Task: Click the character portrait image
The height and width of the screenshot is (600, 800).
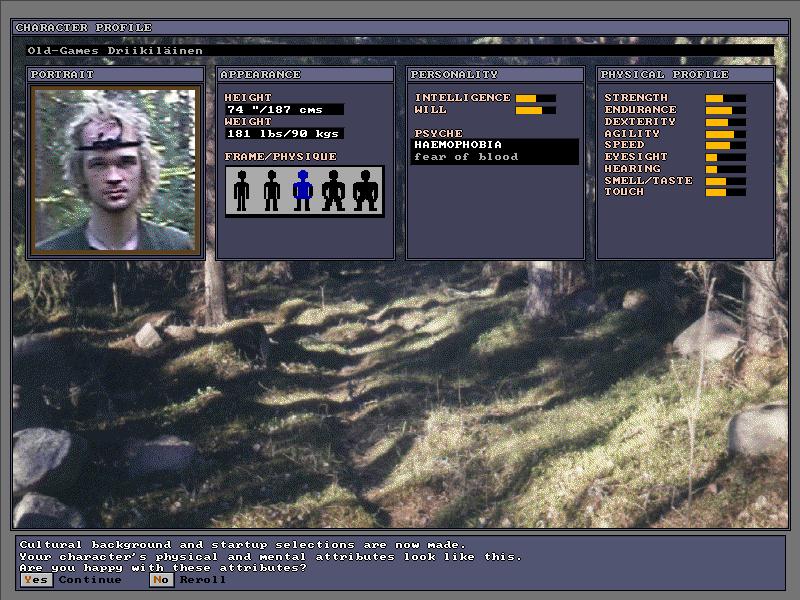Action: (115, 170)
